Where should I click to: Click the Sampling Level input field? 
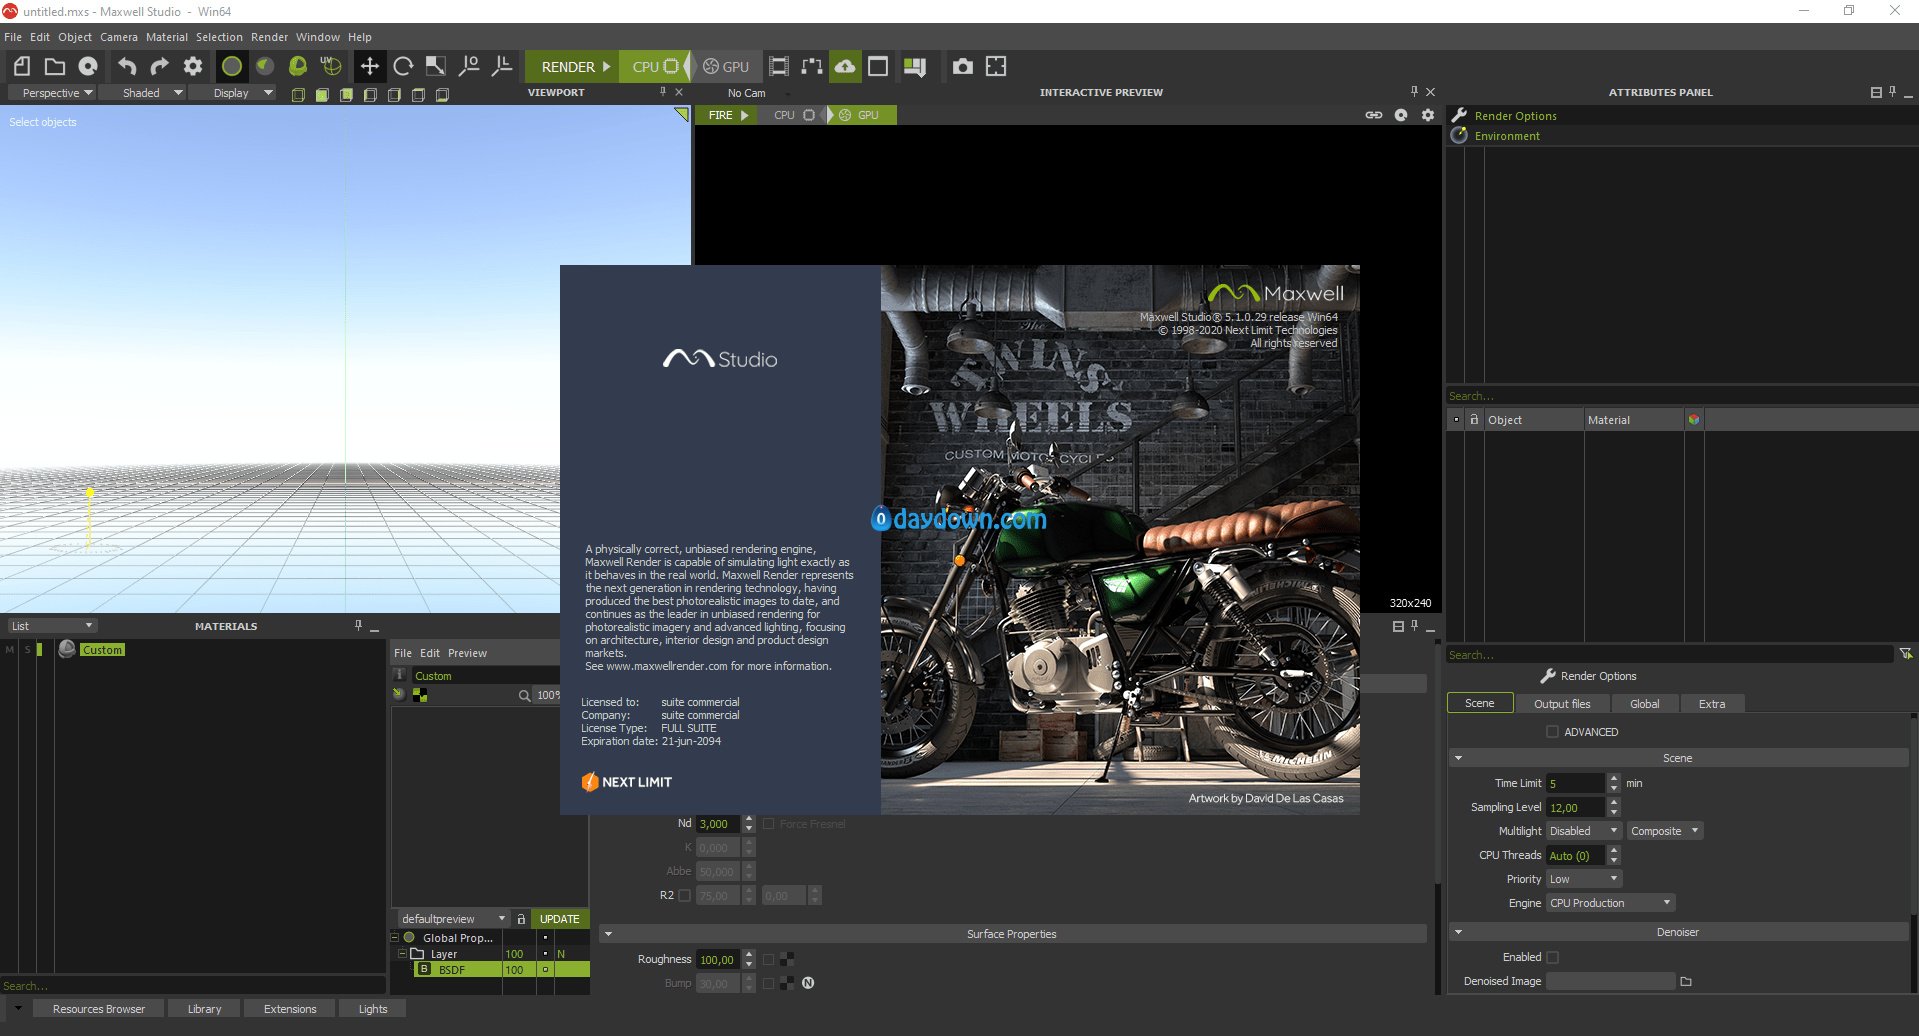(x=1575, y=807)
